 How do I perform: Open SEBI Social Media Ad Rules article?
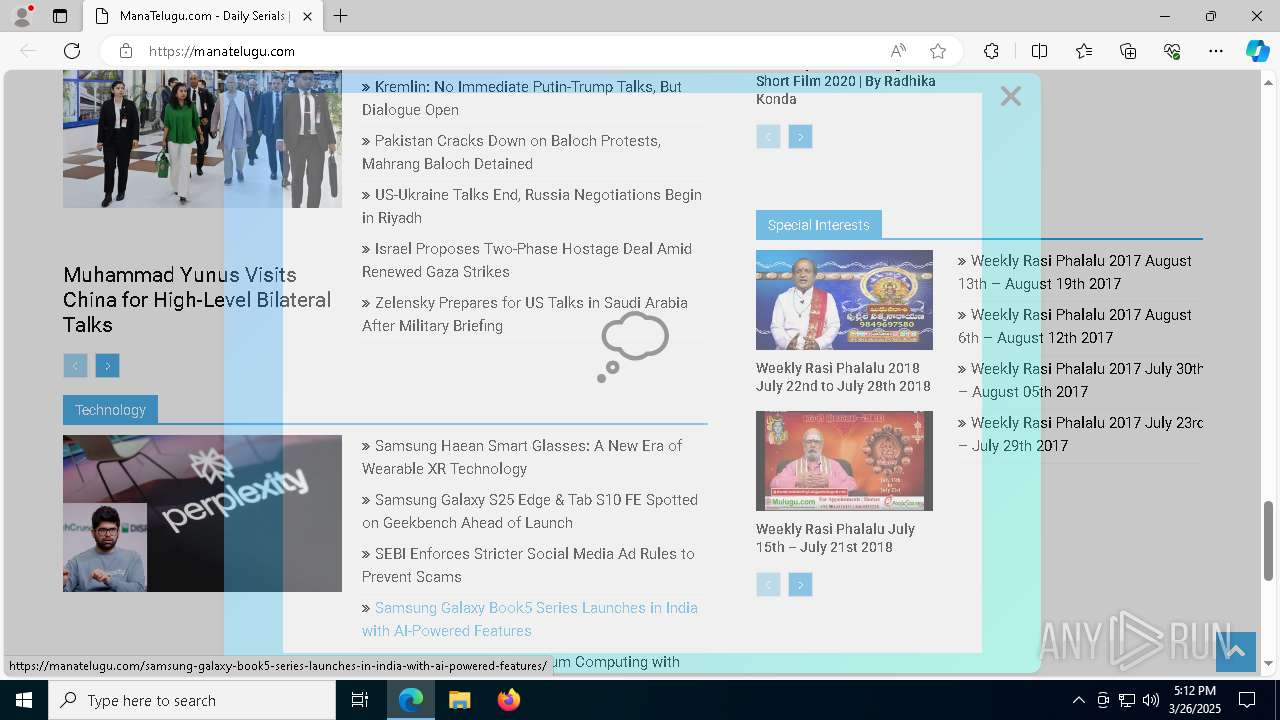pos(528,565)
